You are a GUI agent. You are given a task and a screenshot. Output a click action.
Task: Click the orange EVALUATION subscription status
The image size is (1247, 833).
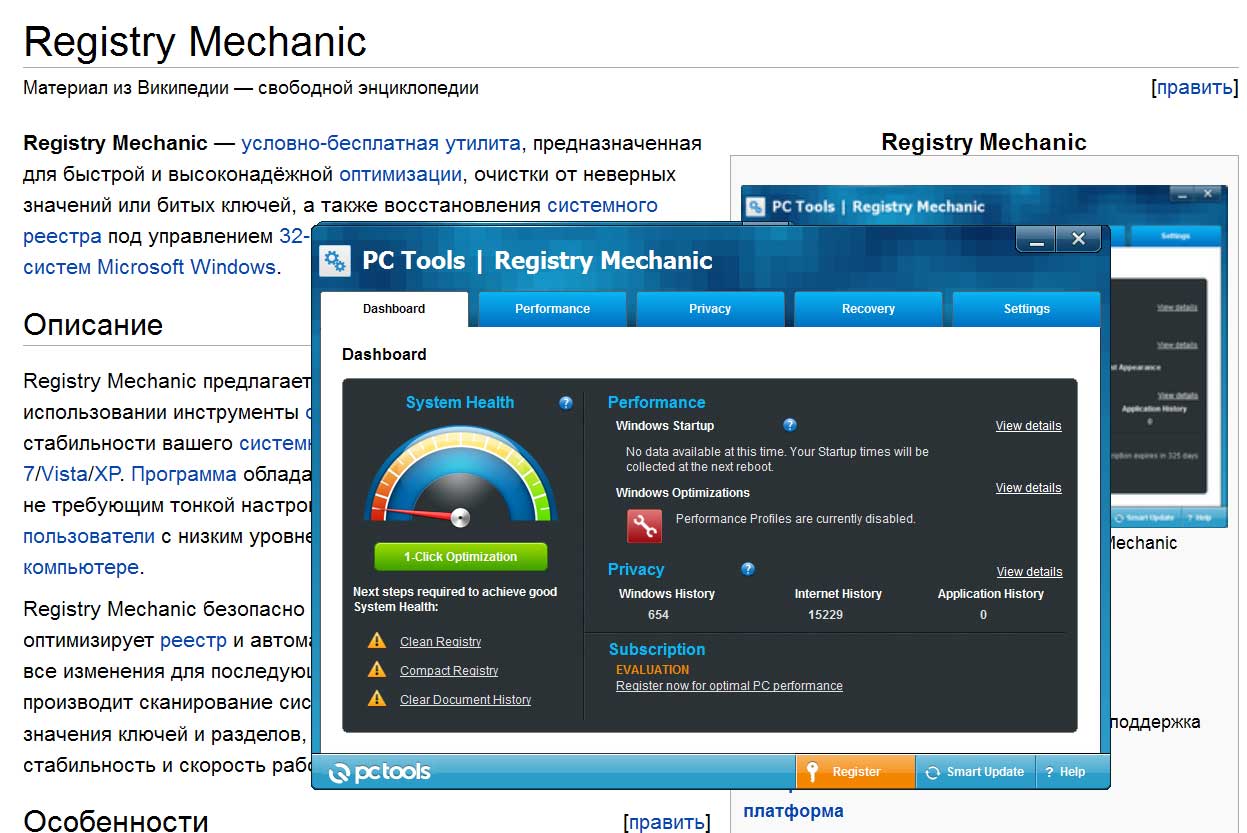(x=652, y=670)
